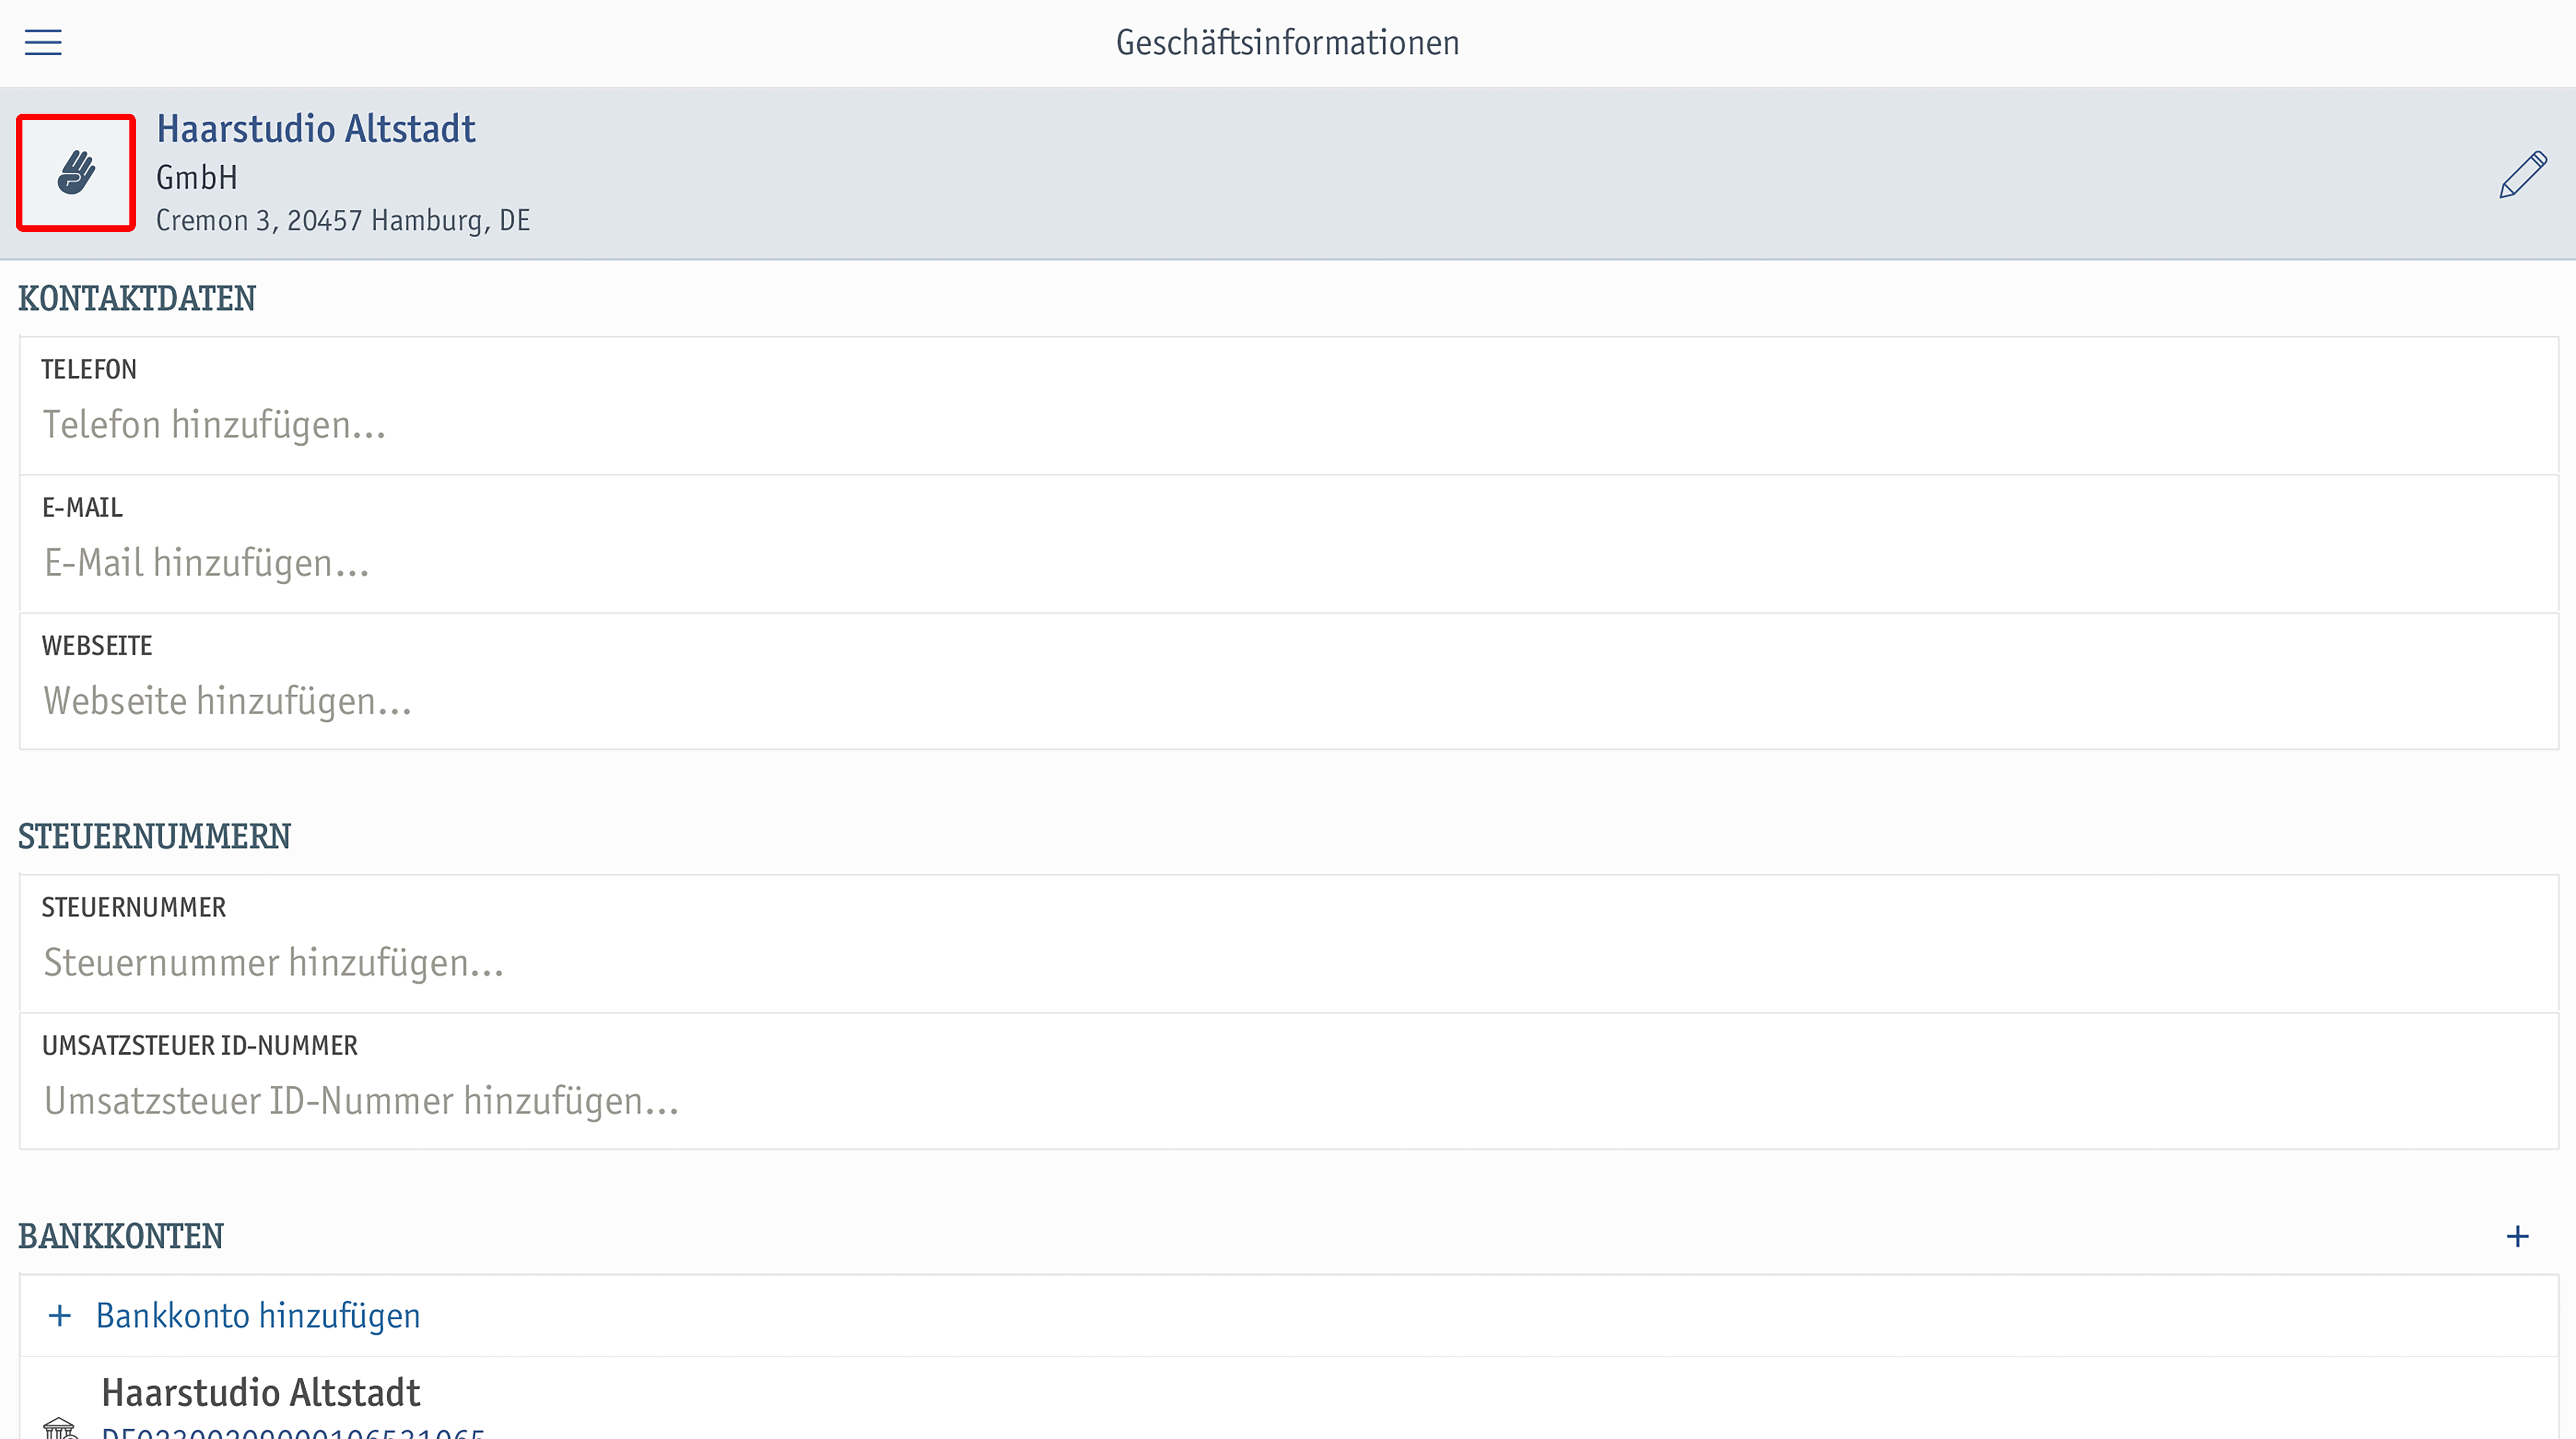The width and height of the screenshot is (2576, 1439).
Task: Select the bank building icon of Haarstudio account
Action: pyautogui.click(x=60, y=1429)
